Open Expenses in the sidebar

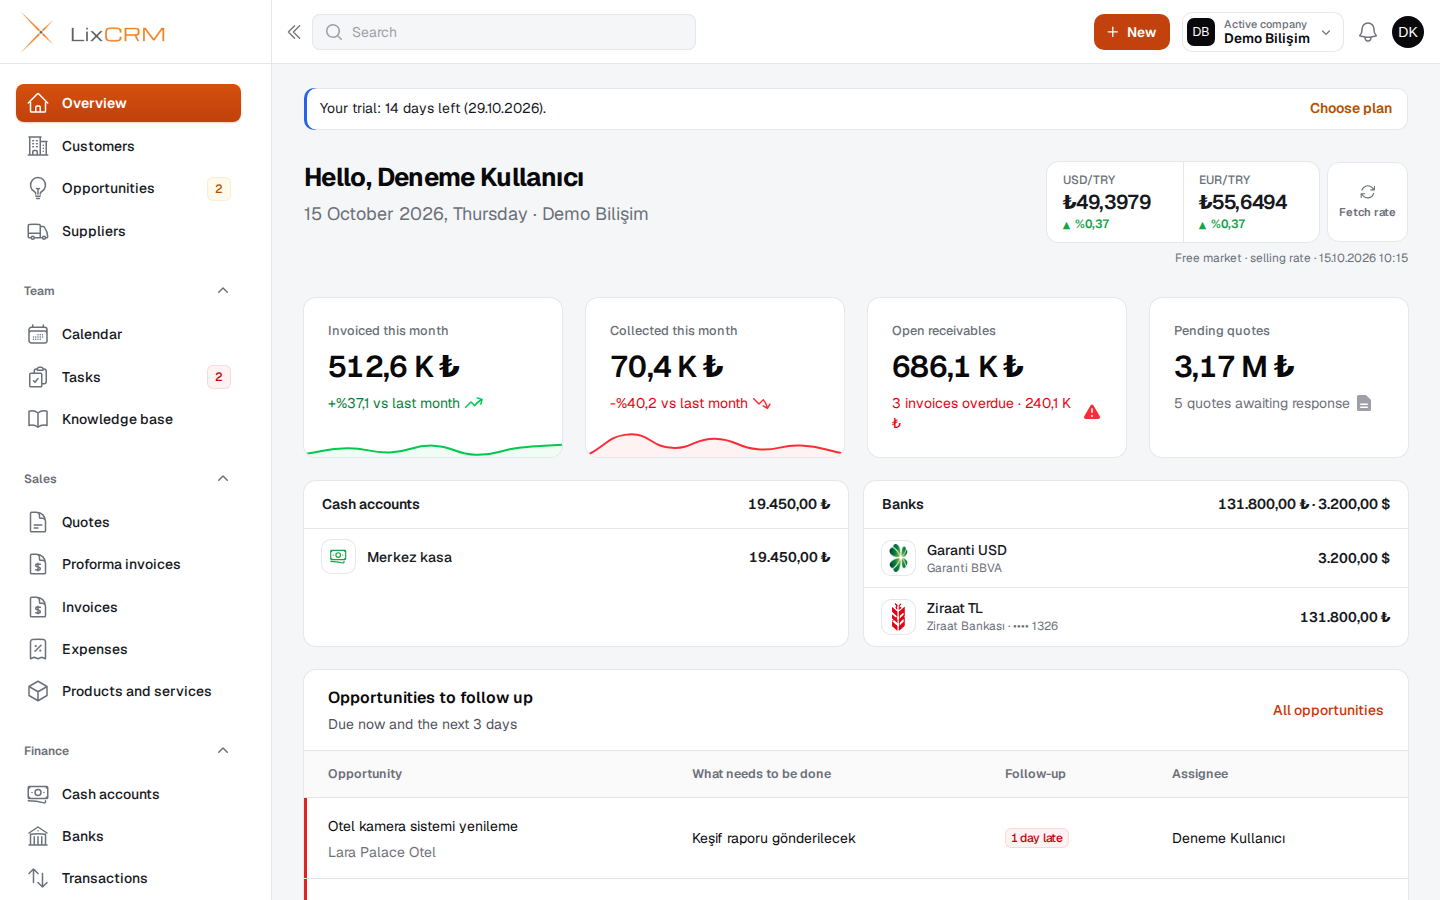[x=128, y=649]
